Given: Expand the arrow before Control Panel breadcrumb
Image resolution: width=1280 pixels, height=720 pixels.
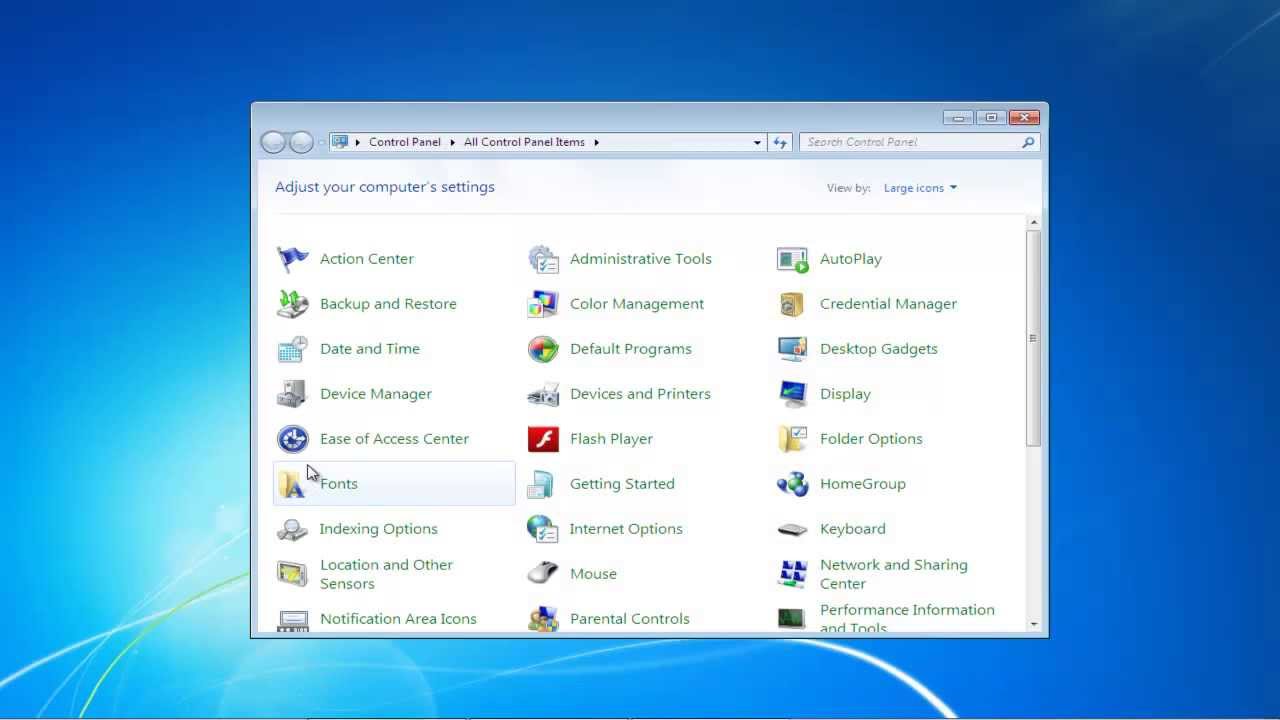Looking at the screenshot, I should [357, 143].
